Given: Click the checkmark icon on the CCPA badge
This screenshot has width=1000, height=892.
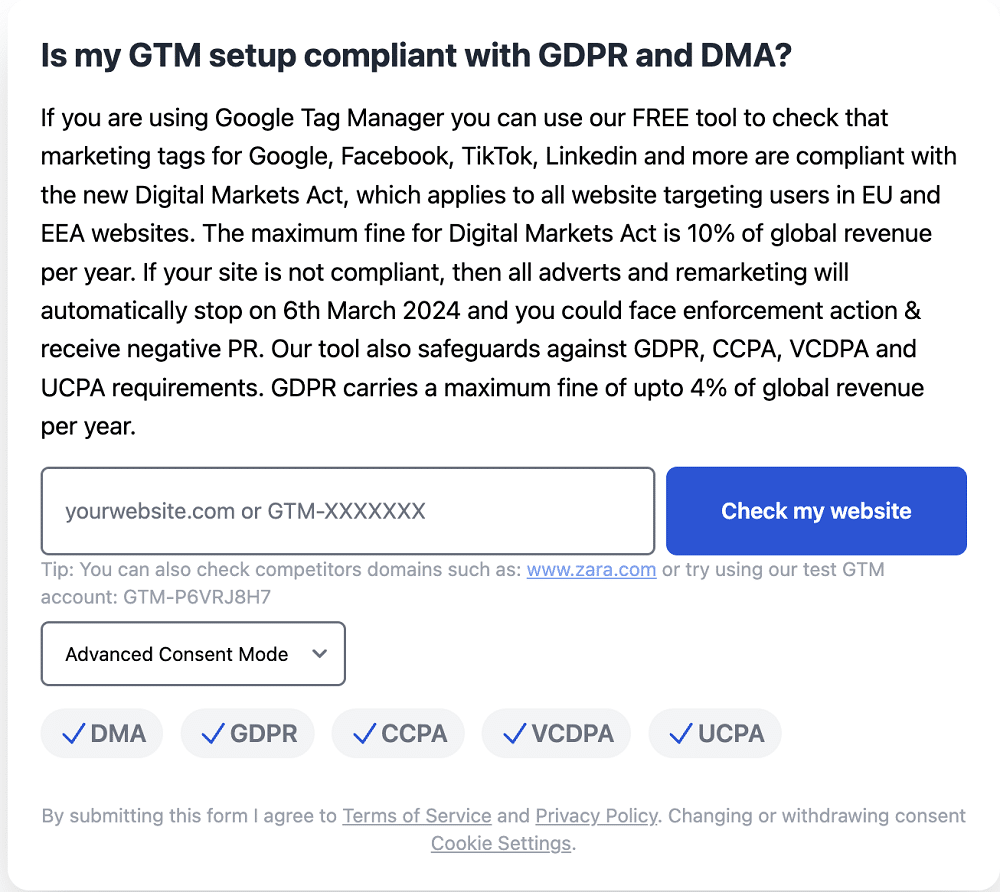Looking at the screenshot, I should [x=363, y=733].
